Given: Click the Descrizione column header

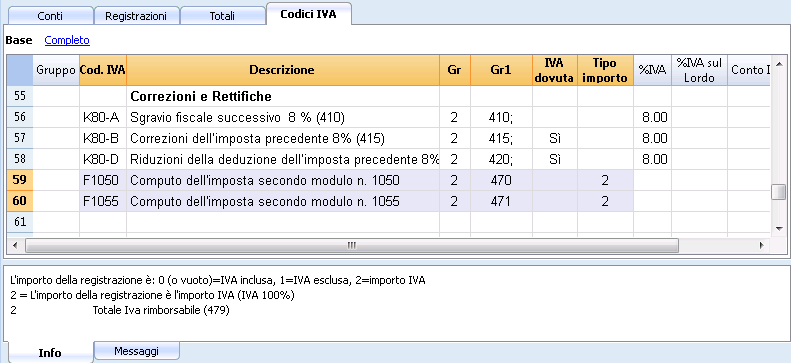Looking at the screenshot, I should [283, 70].
